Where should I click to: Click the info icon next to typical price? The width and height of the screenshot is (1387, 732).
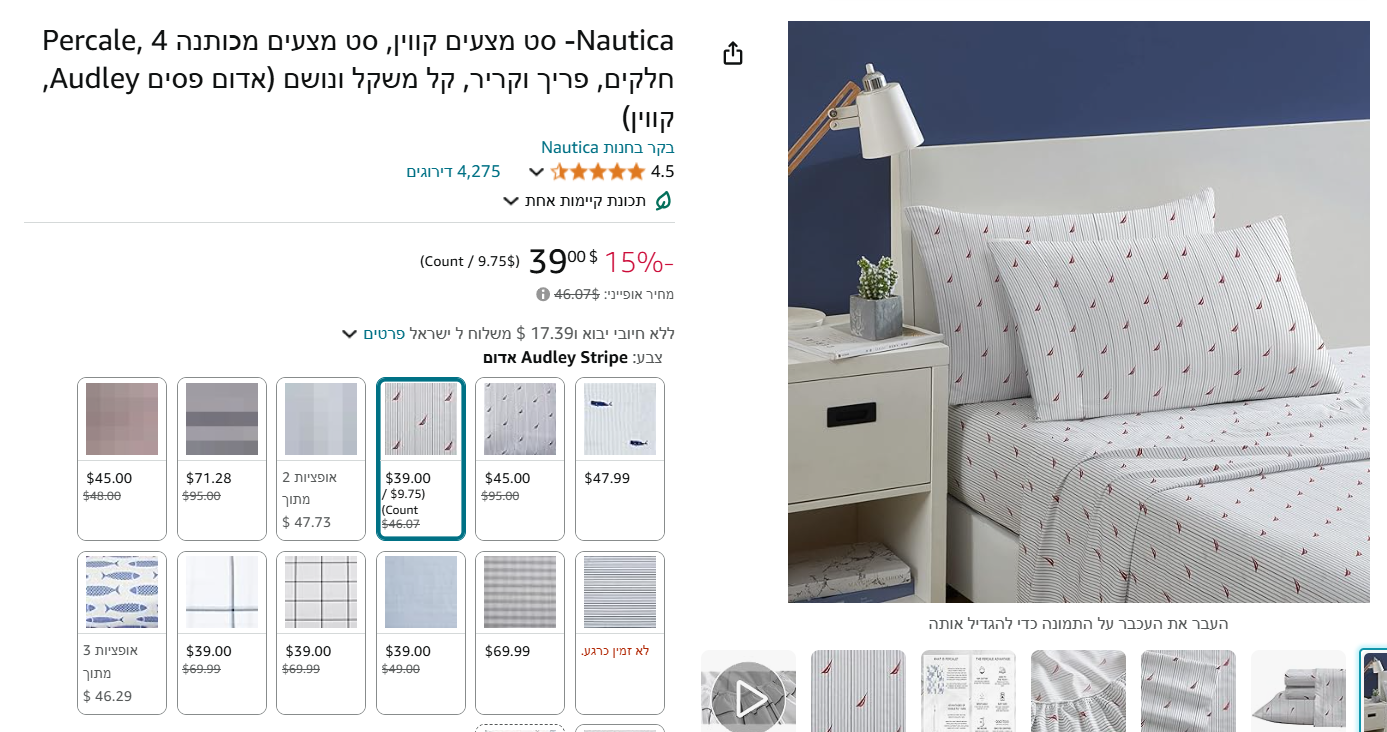[x=543, y=294]
